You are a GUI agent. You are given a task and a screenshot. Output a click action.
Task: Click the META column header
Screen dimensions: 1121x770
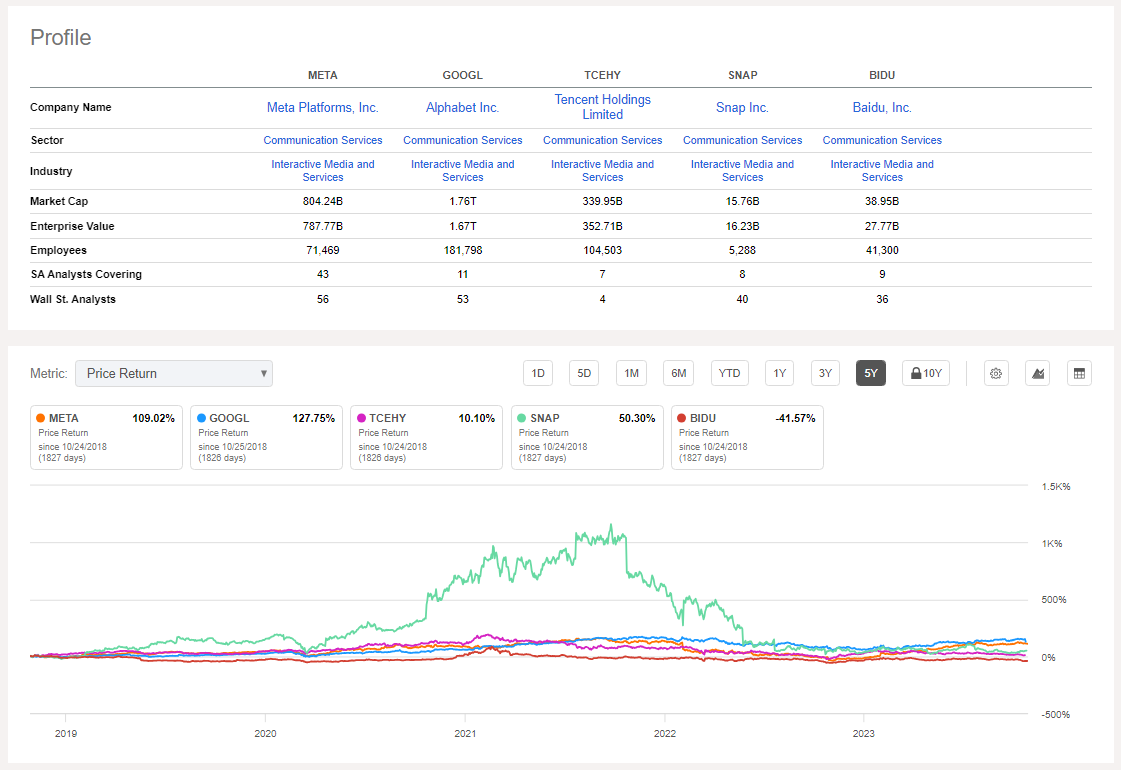pyautogui.click(x=322, y=75)
